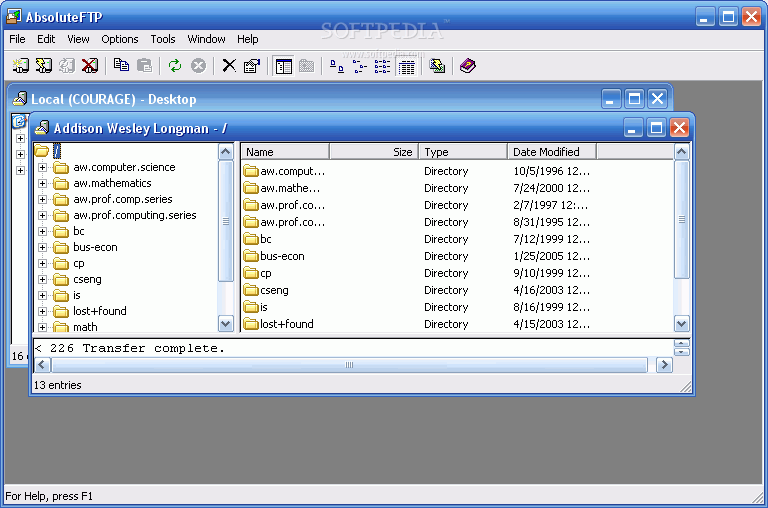Screen dimensions: 768x508
Task: Expand the aw.prof.comp.series tree node
Action: coord(43,199)
